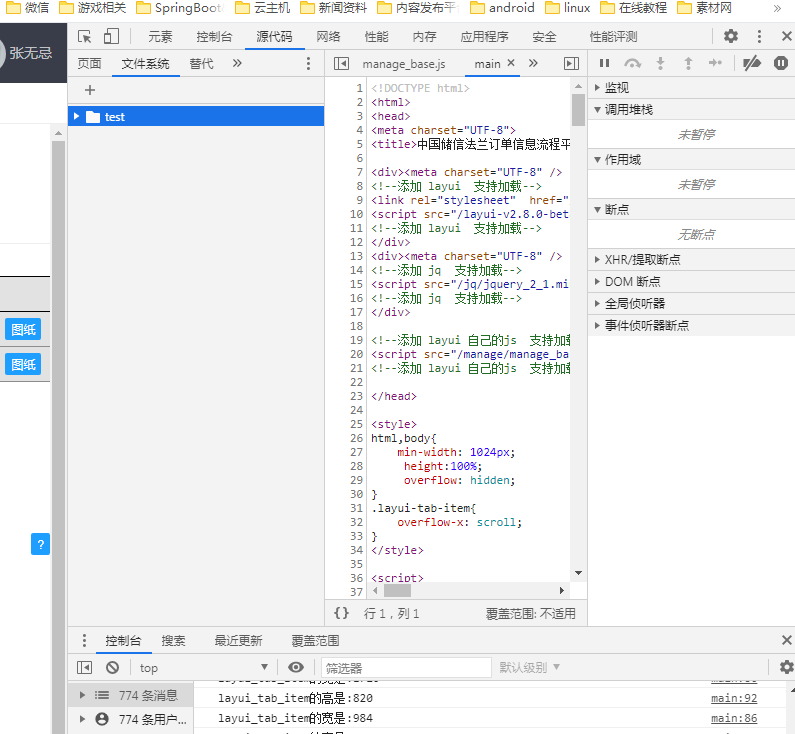Open 最近更新 tab in drawer

coord(238,641)
